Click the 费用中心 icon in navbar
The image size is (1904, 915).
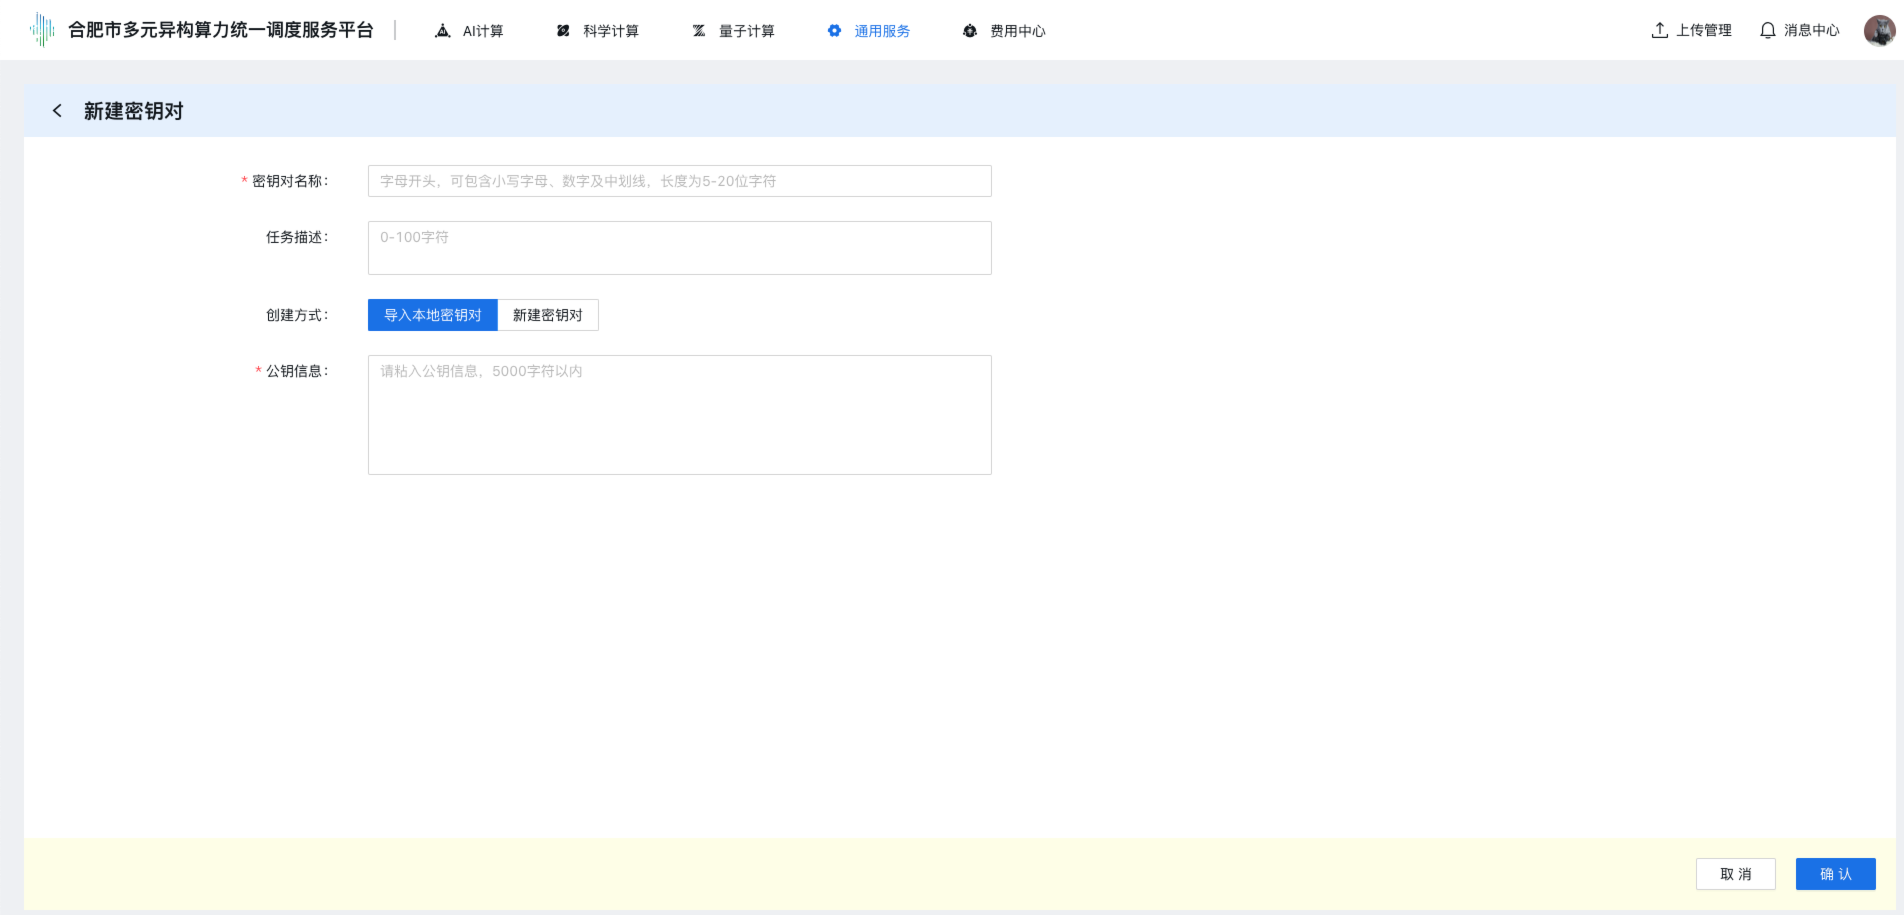tap(970, 31)
